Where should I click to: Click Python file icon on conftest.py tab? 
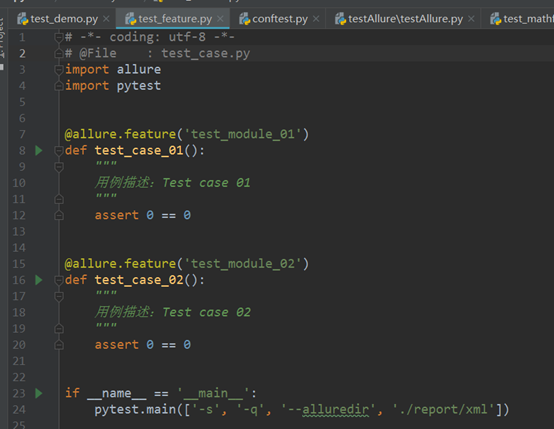244,19
